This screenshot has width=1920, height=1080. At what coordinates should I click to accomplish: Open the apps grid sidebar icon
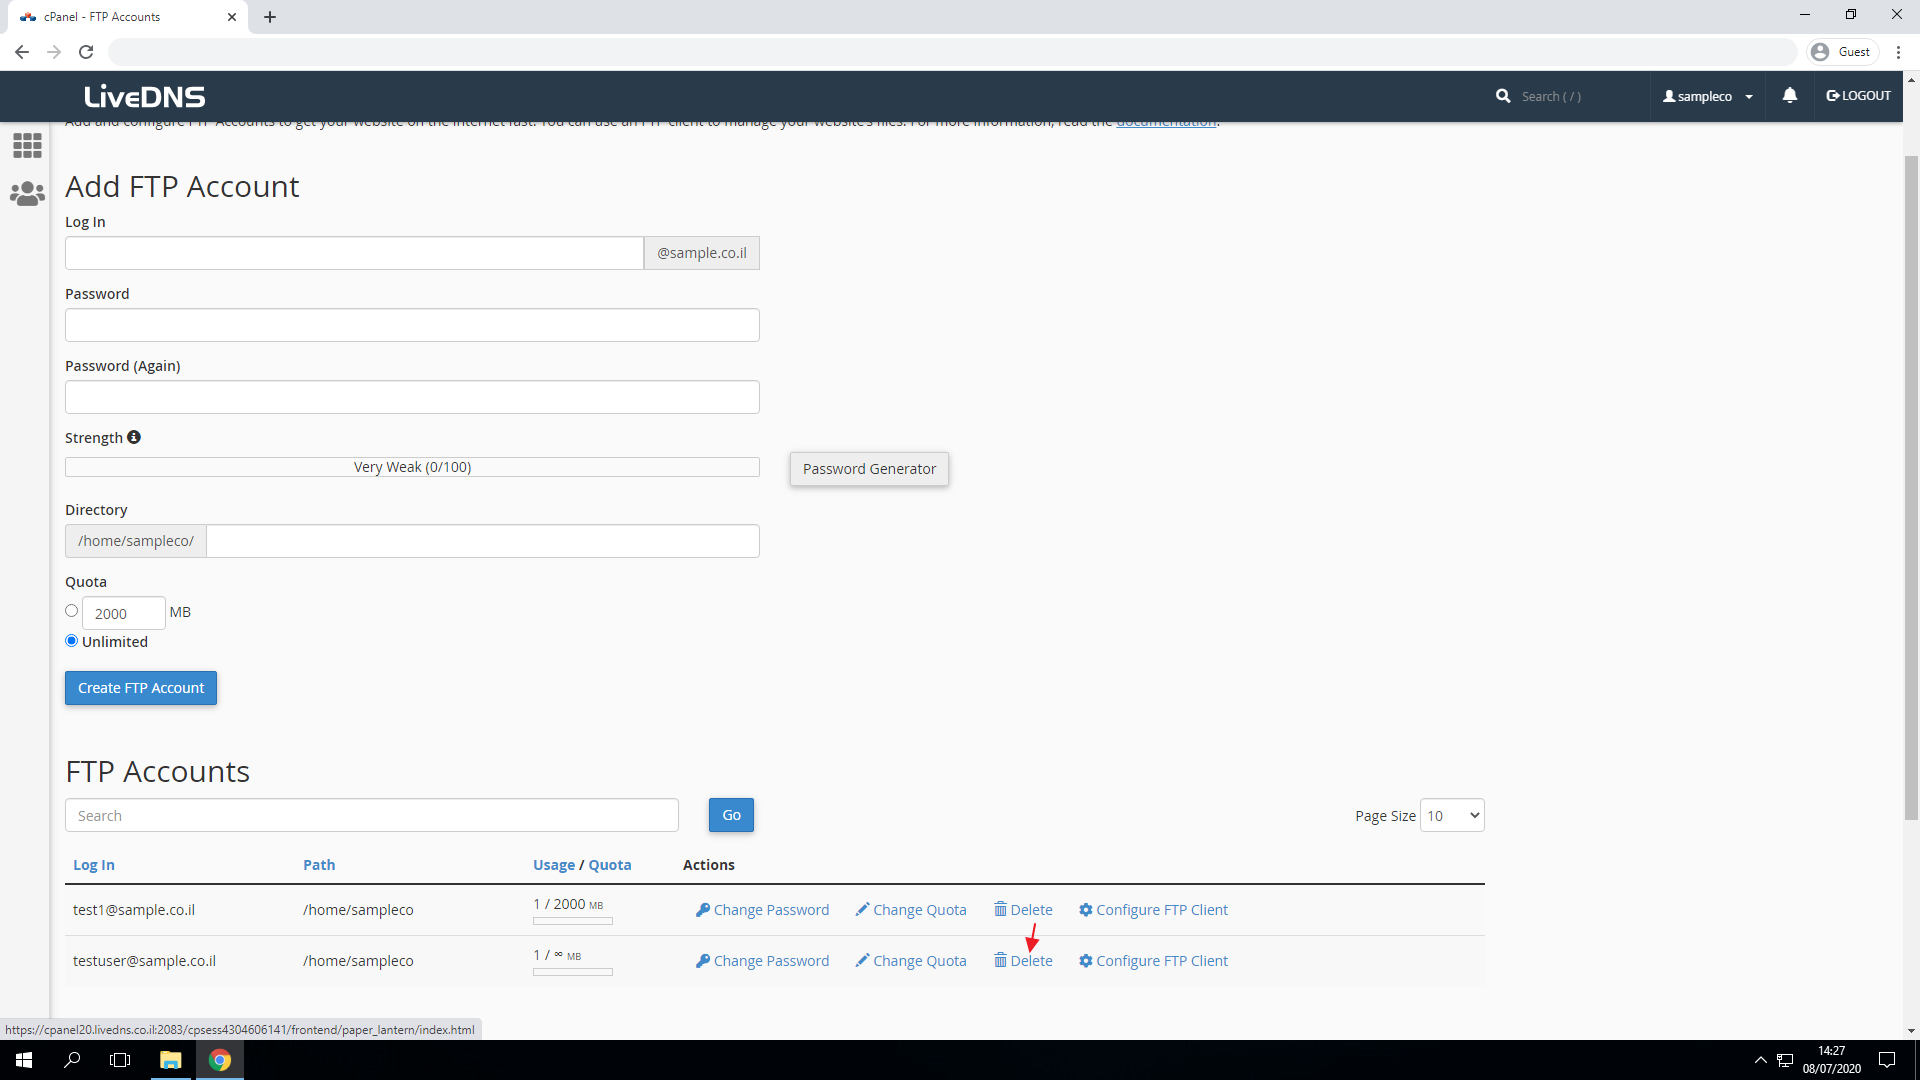coord(27,146)
